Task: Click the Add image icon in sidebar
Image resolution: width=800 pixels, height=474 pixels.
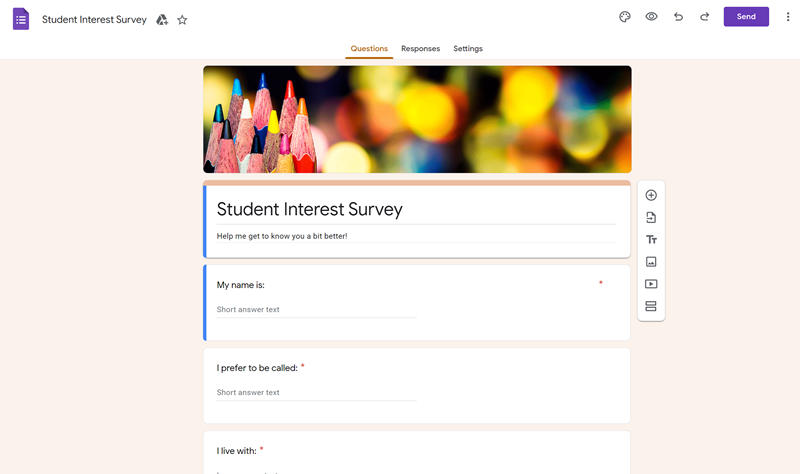Action: [x=651, y=262]
